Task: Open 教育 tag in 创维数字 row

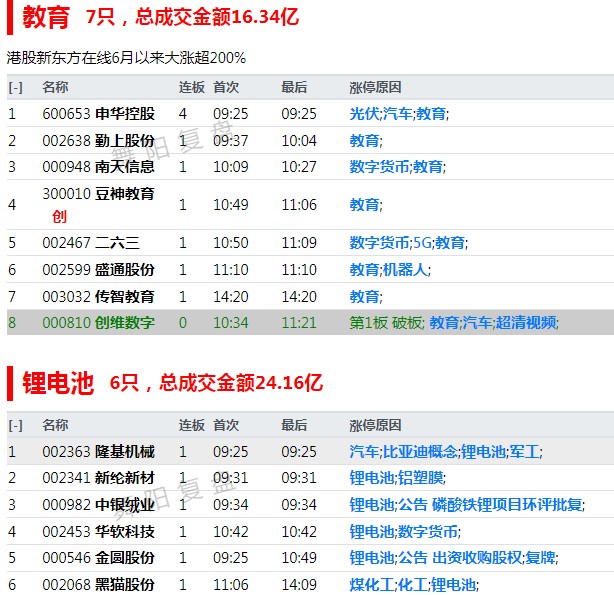Action: 444,323
